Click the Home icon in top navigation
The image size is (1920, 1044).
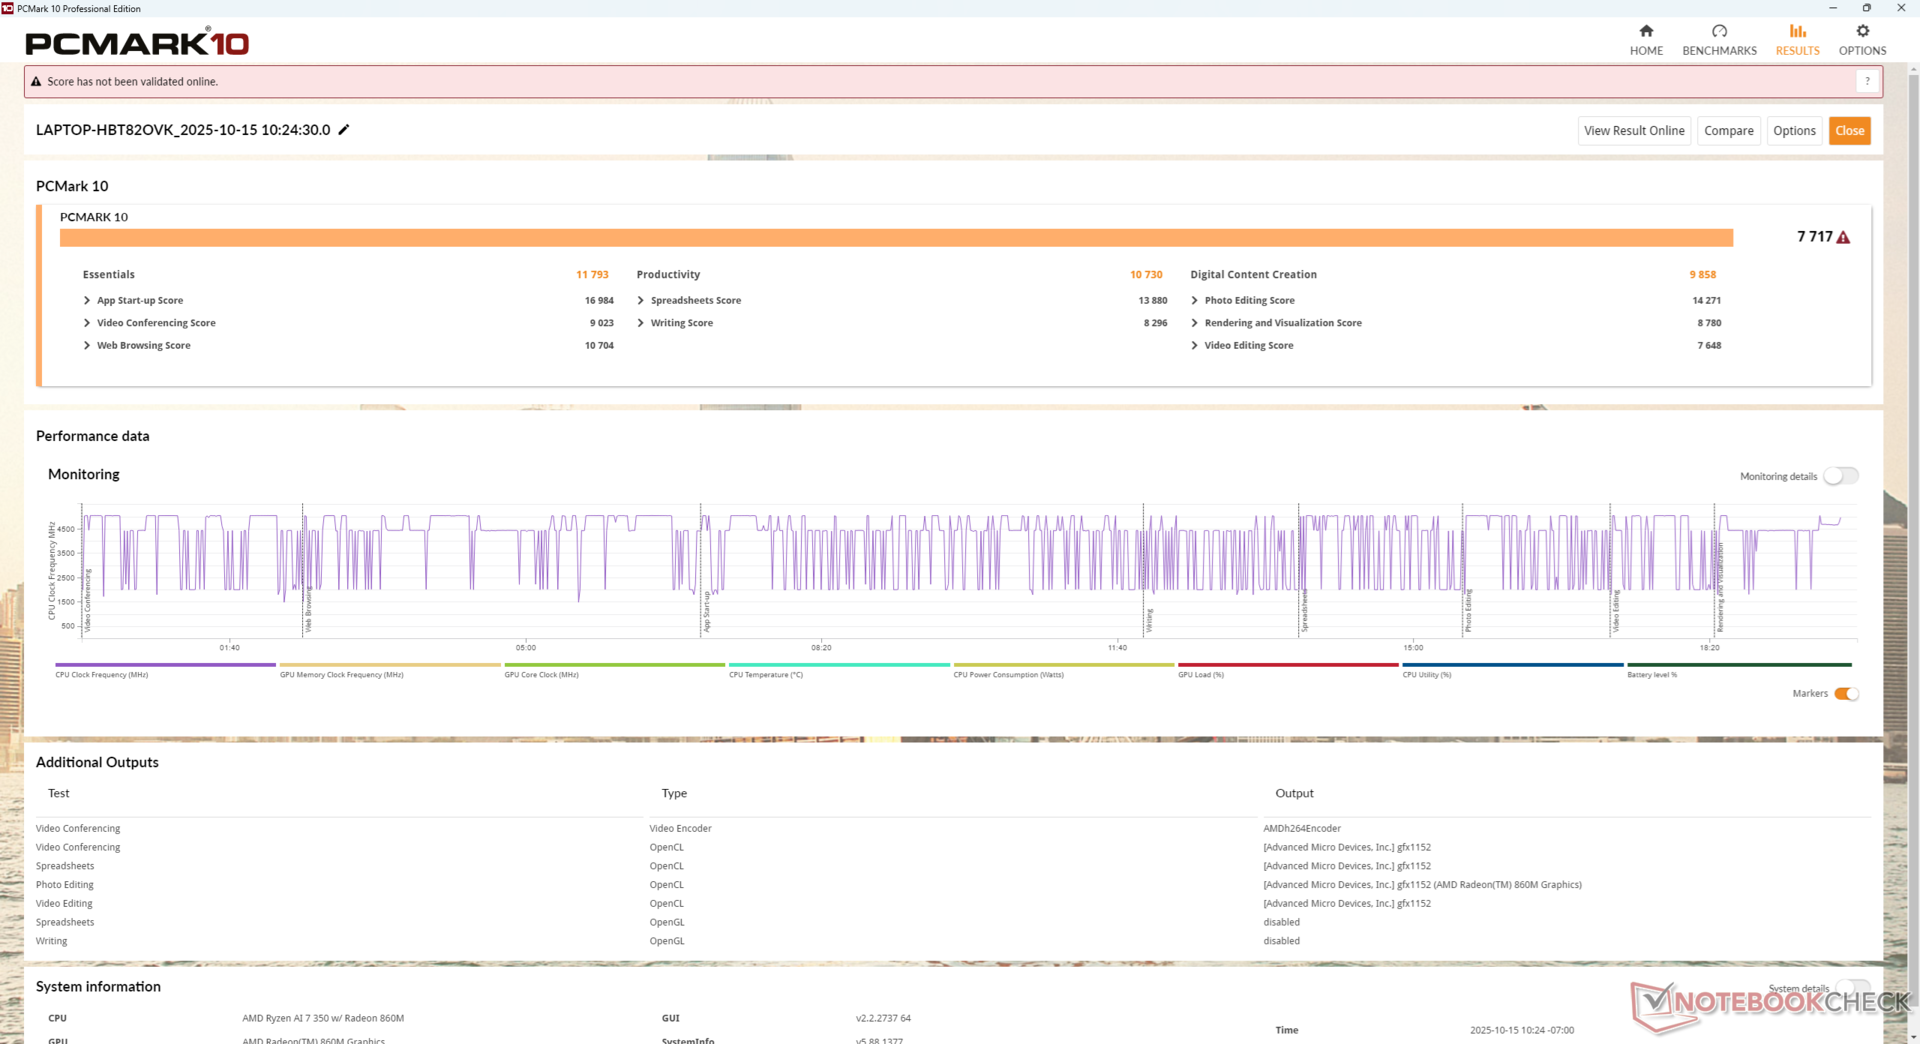pyautogui.click(x=1646, y=31)
